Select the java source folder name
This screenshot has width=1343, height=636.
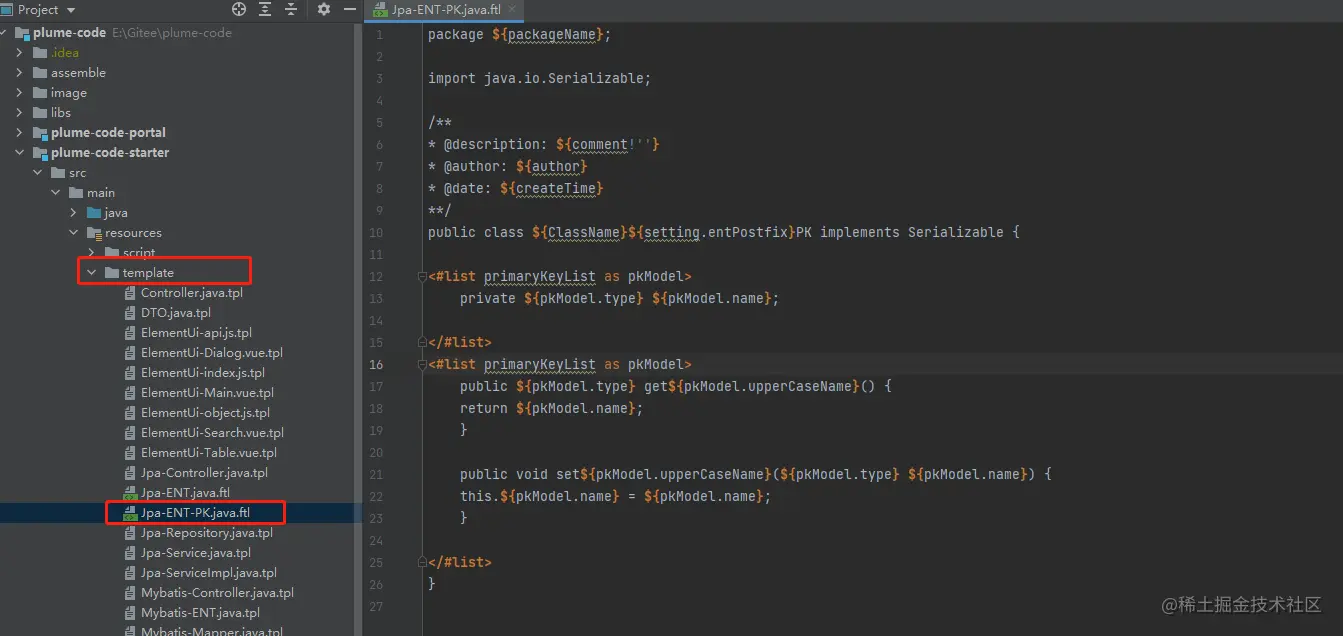116,213
